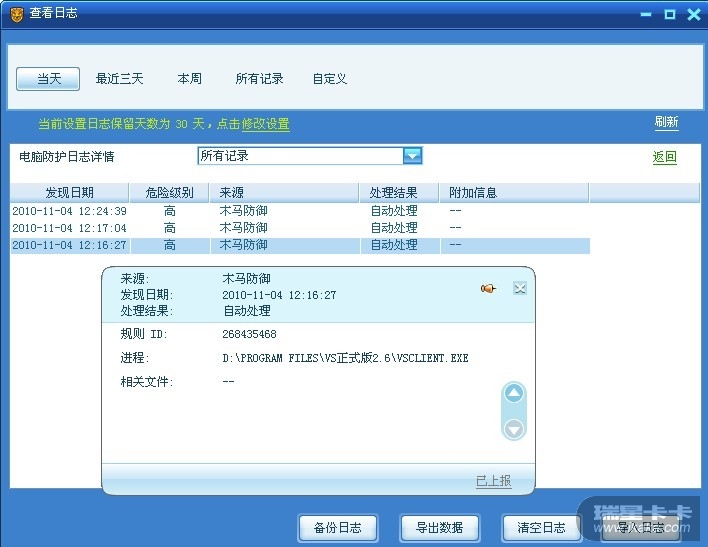The image size is (708, 547).
Task: Sort by 危险级别 column header
Action: (x=169, y=193)
